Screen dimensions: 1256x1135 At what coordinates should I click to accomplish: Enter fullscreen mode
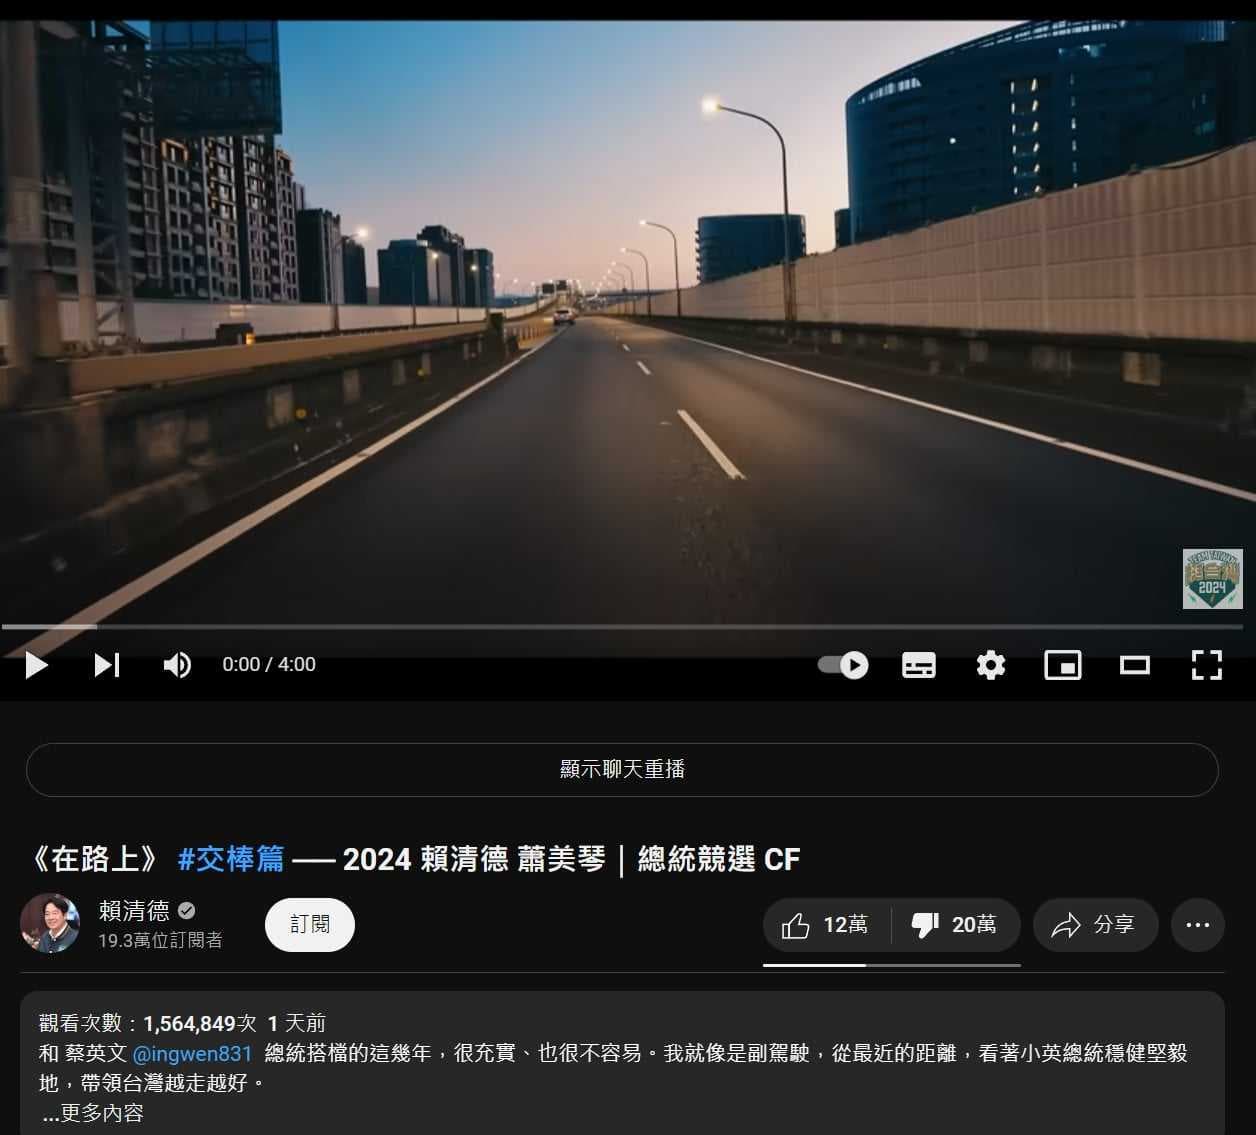pyautogui.click(x=1207, y=665)
